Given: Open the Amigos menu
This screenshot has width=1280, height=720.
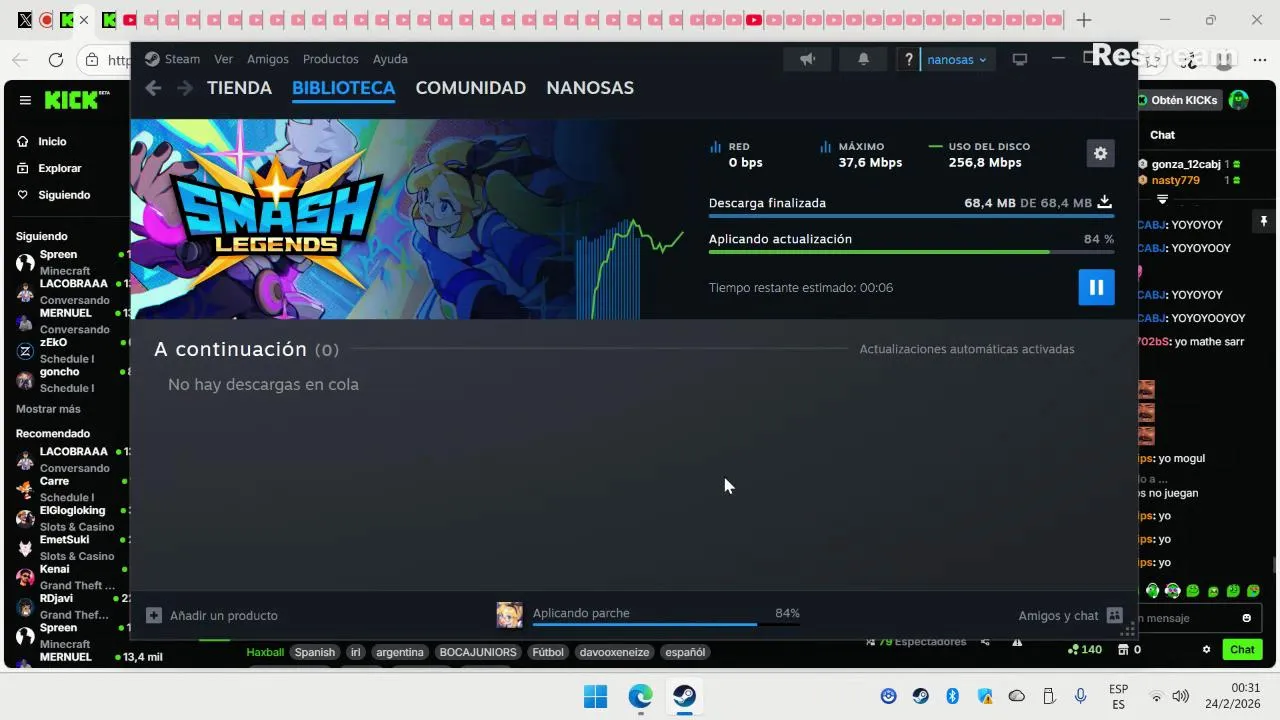Looking at the screenshot, I should tap(268, 59).
